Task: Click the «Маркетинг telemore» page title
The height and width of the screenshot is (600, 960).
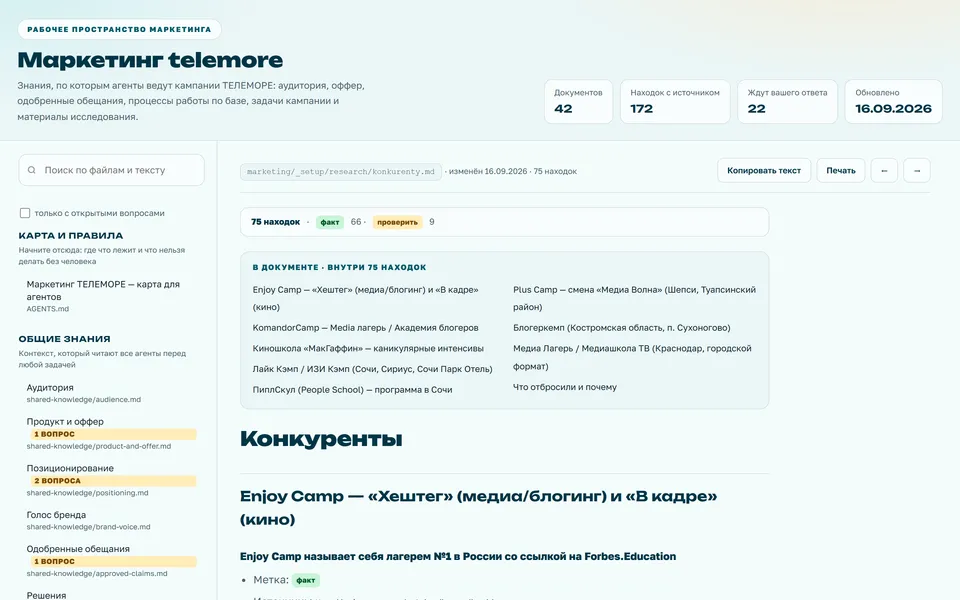Action: [150, 60]
